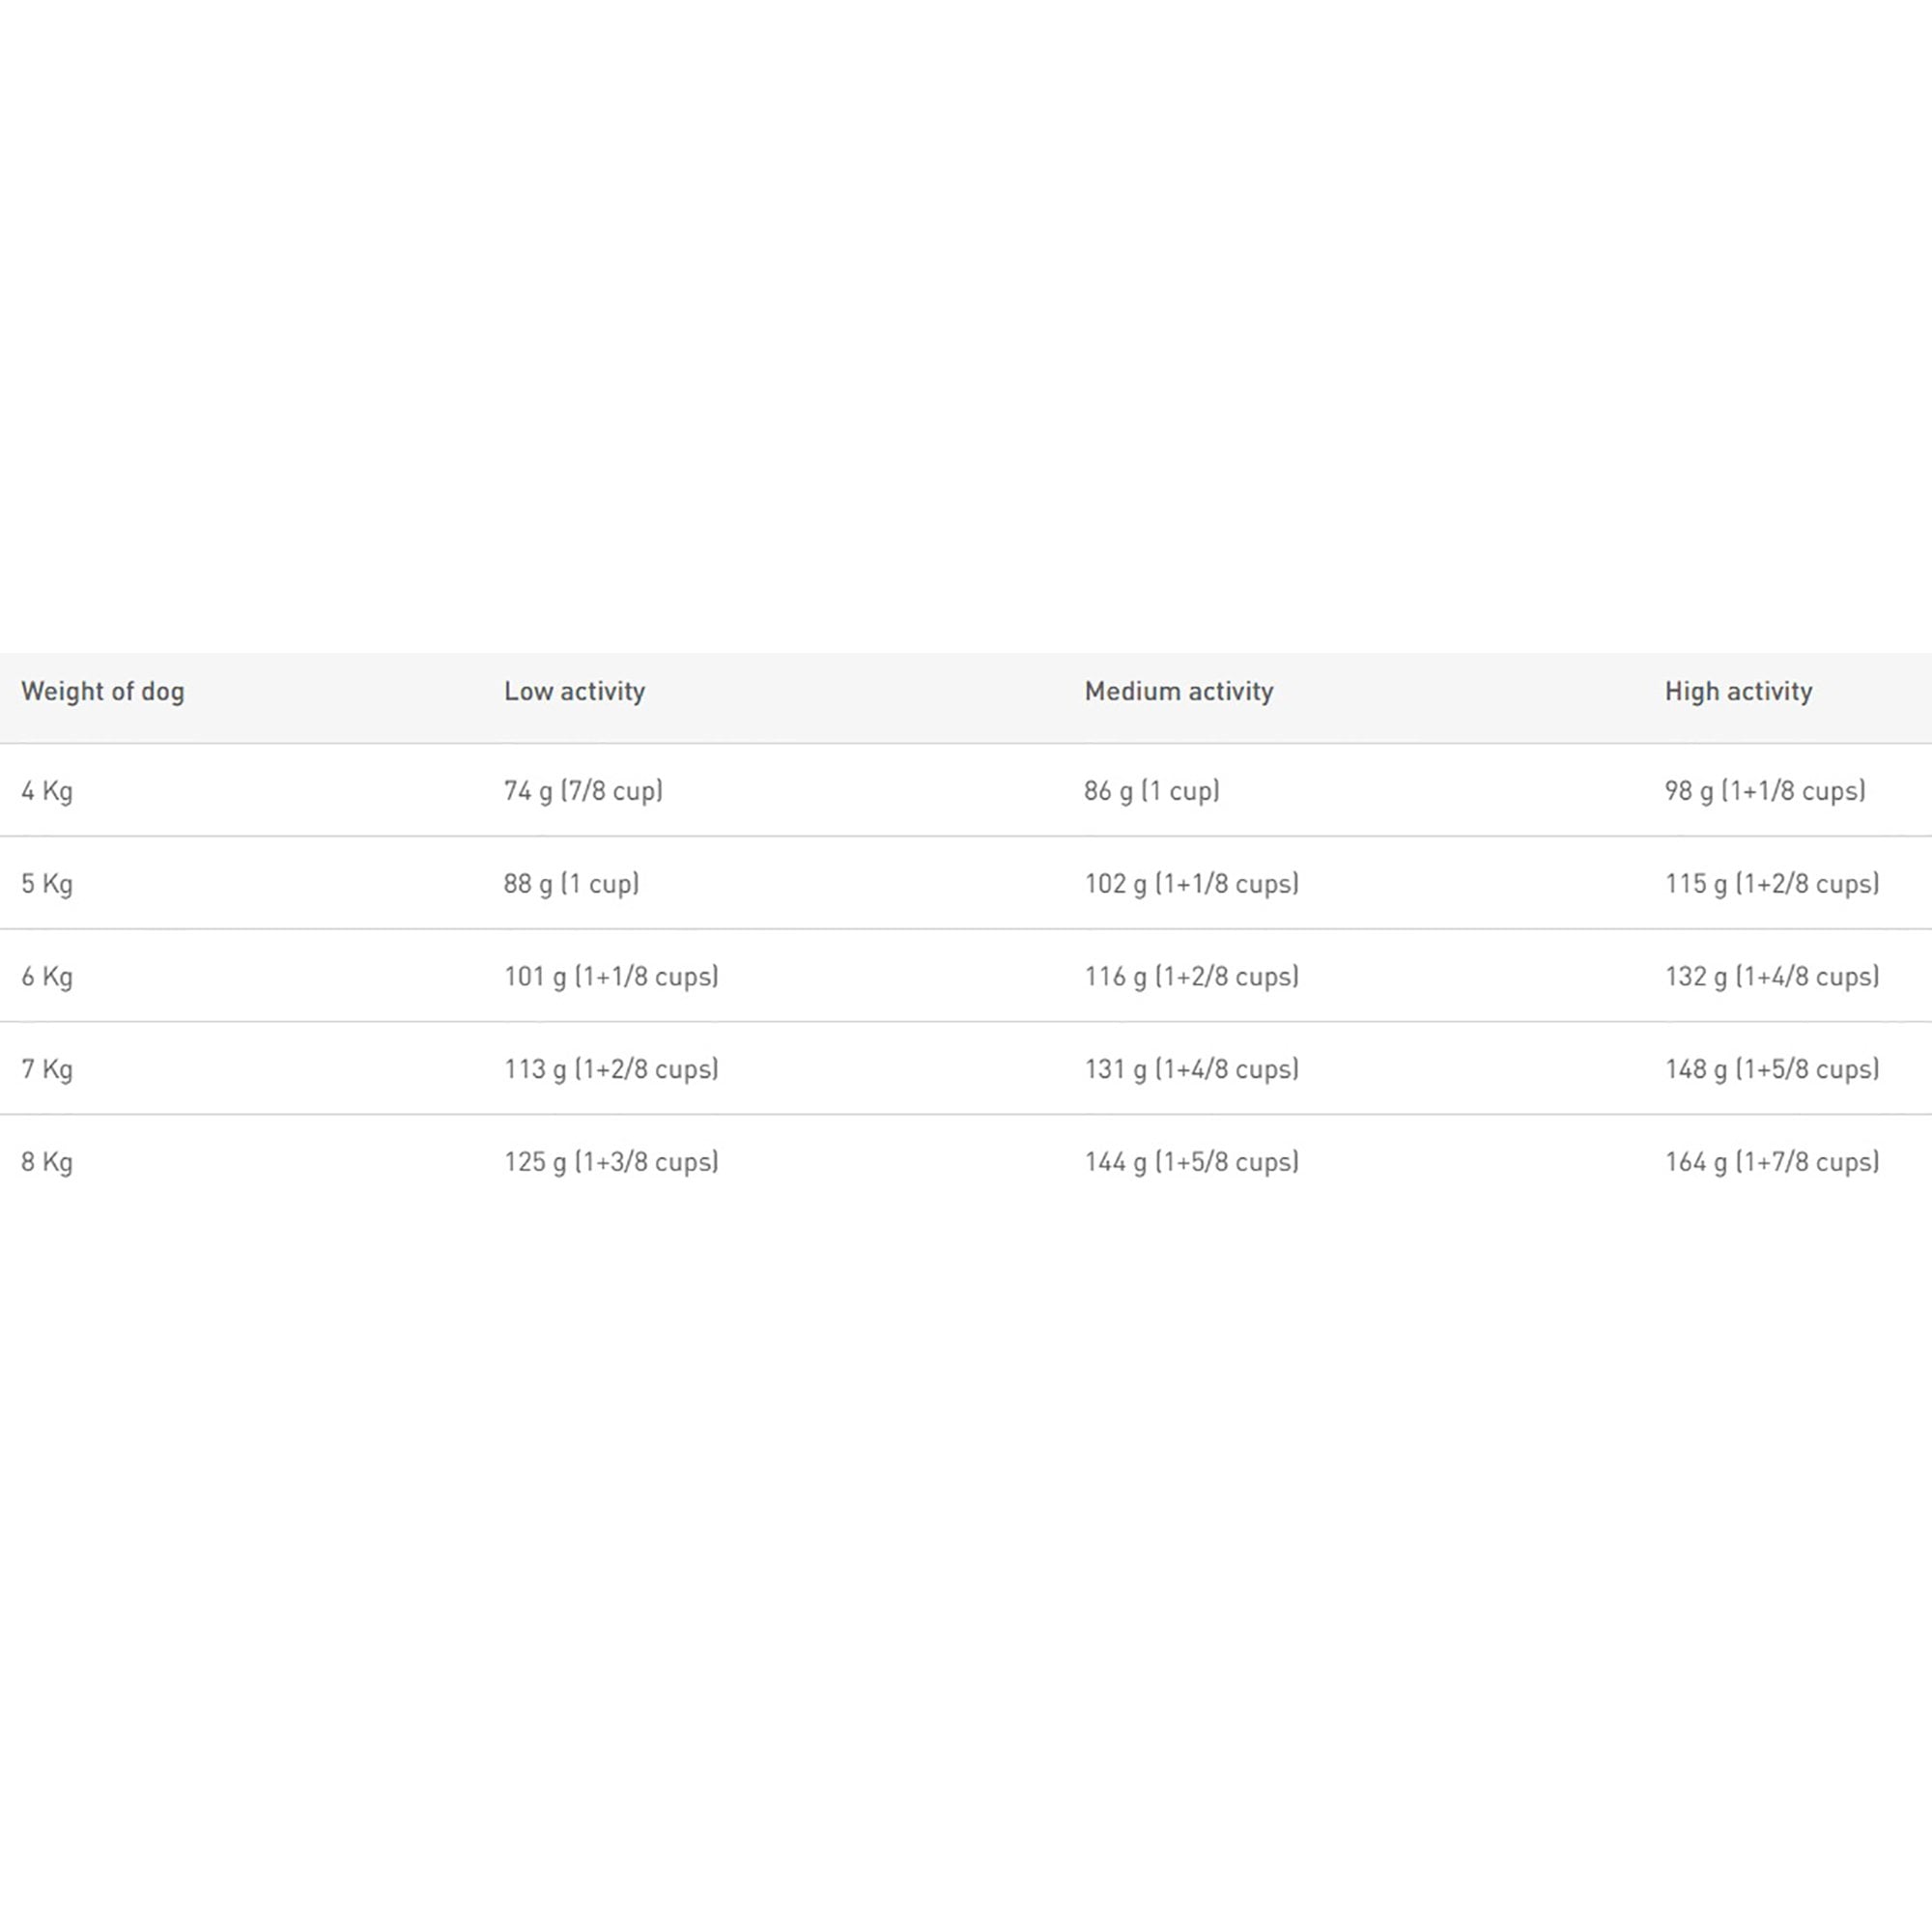Select the "98 g (1+1/8 cups)" cell

1765,791
